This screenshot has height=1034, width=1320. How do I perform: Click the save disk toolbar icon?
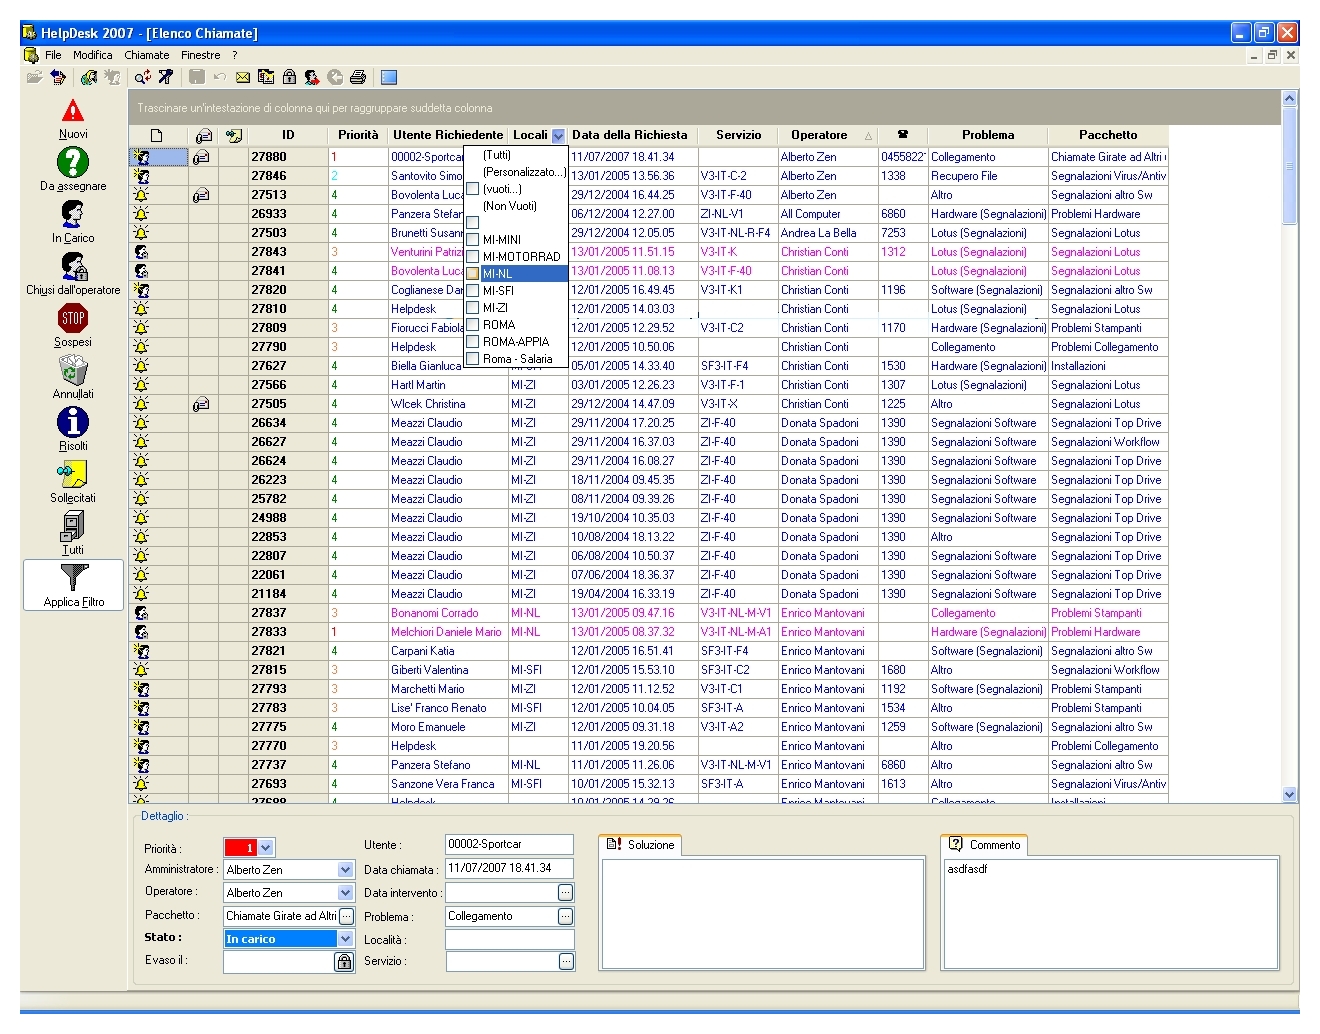[197, 77]
